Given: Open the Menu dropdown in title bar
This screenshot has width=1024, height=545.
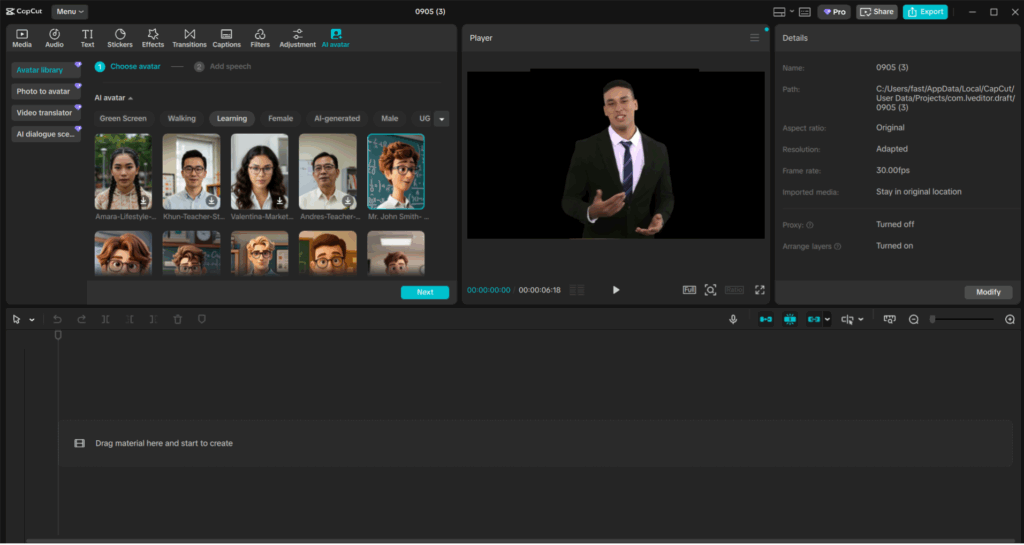Looking at the screenshot, I should pos(69,12).
